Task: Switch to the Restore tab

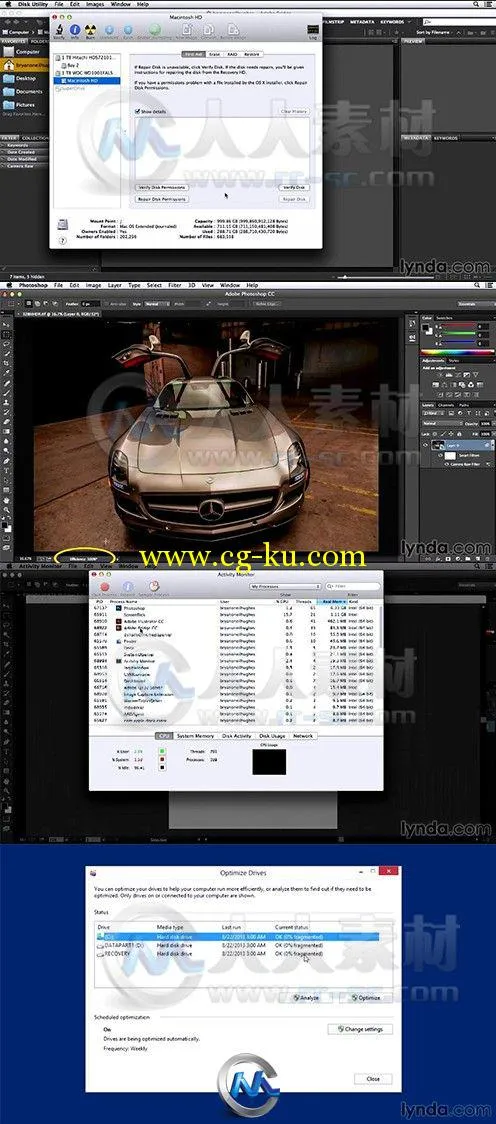Action: pyautogui.click(x=252, y=54)
